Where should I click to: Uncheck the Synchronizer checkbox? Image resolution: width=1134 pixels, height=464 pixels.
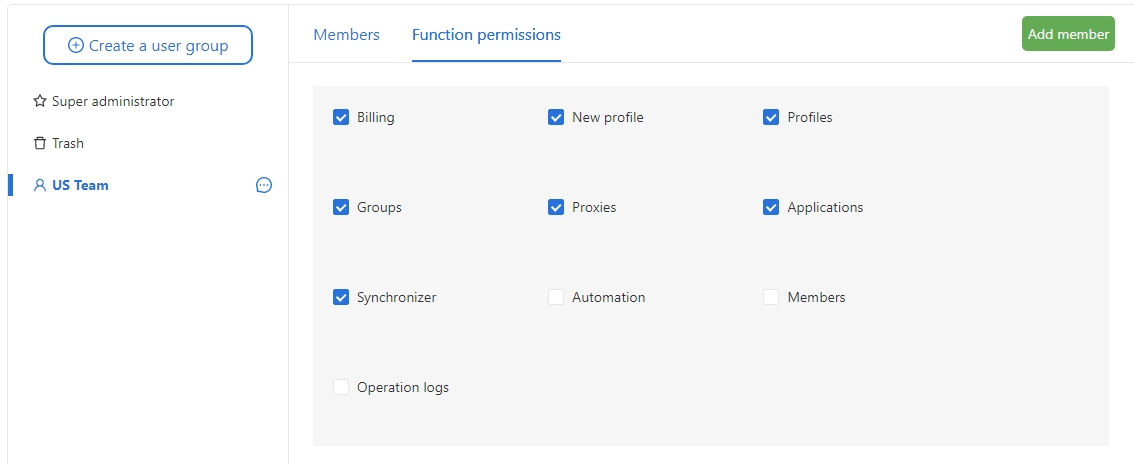(341, 297)
